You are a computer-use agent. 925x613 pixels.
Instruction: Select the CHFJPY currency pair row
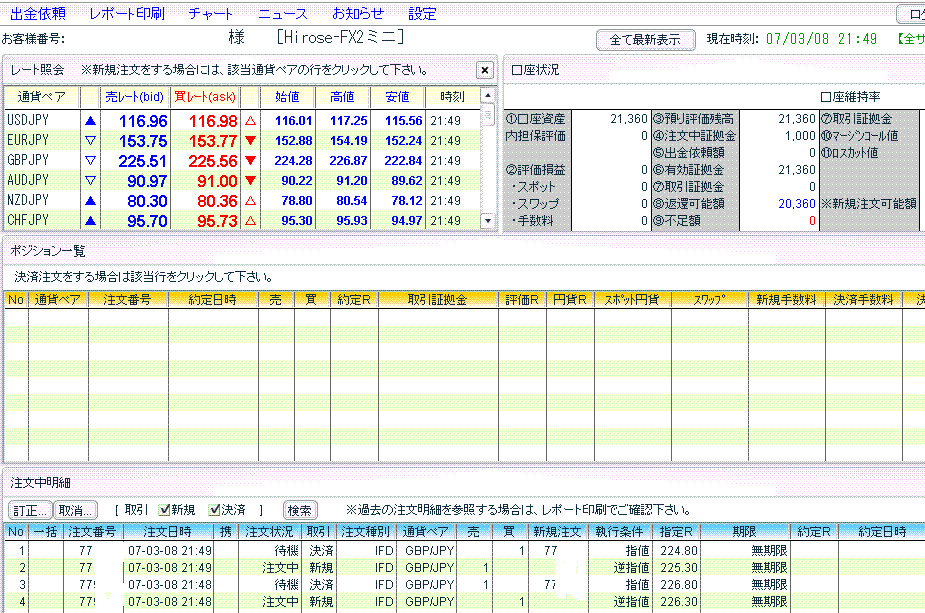click(x=242, y=220)
